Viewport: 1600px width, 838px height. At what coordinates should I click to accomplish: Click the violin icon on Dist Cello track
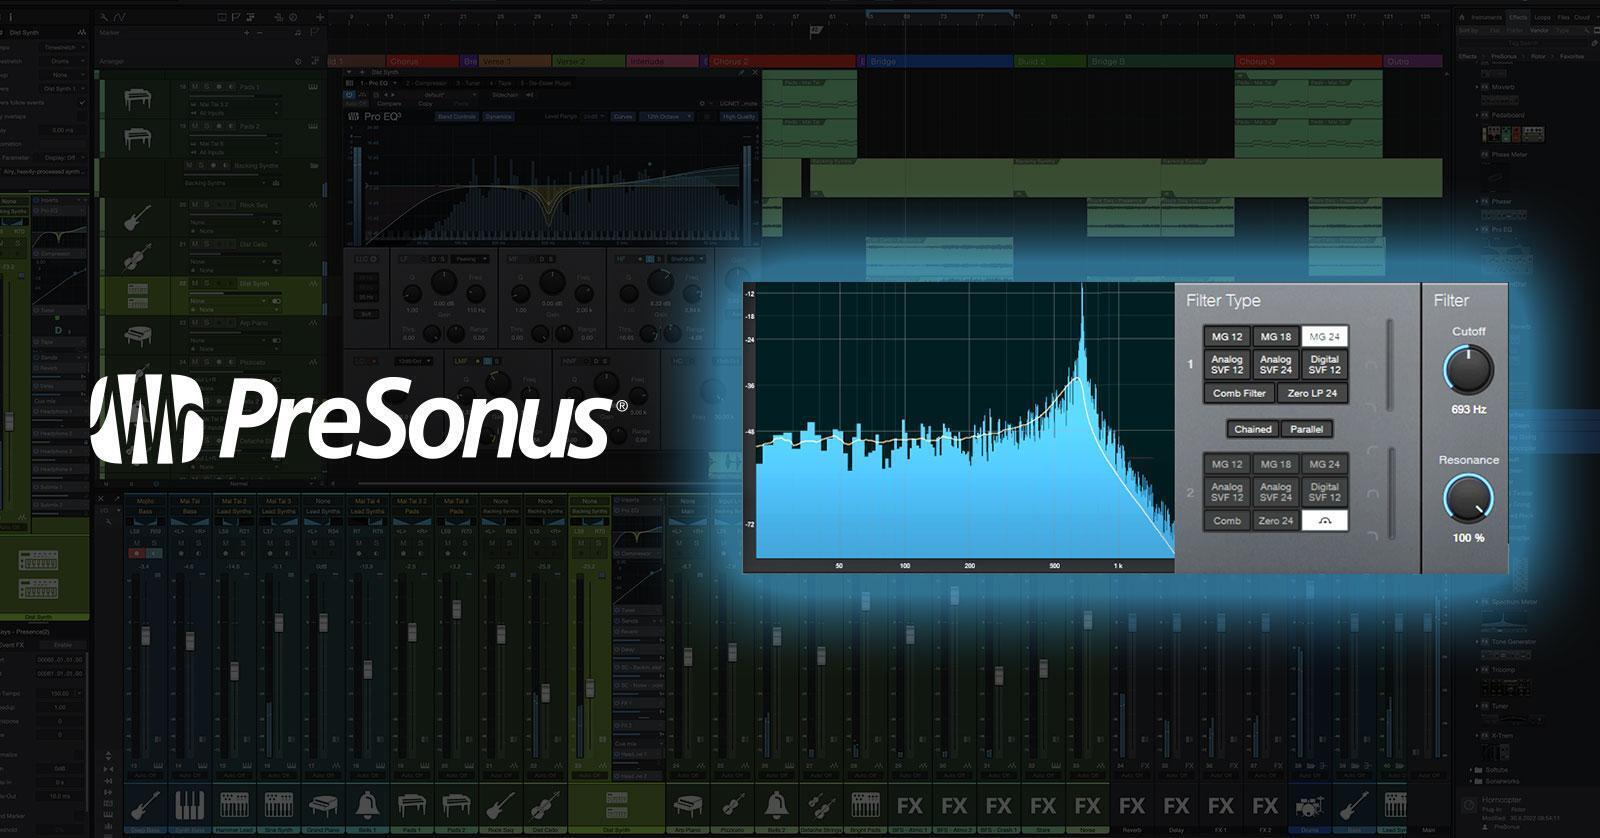(138, 258)
